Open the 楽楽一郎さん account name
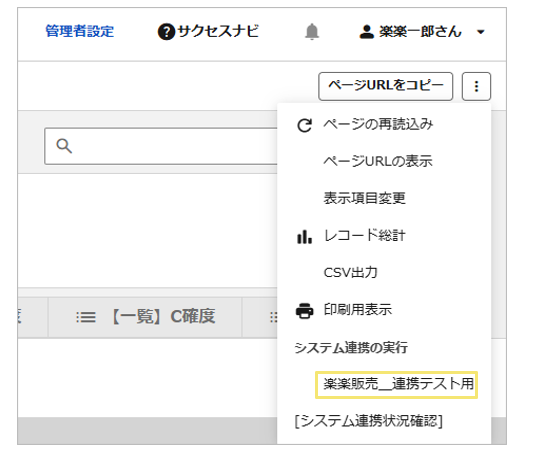 420,32
